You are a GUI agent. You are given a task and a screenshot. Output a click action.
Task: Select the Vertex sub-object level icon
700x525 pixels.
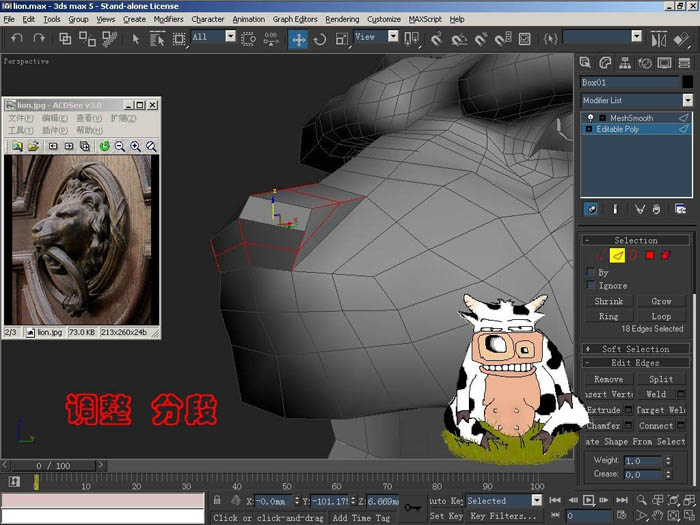tap(600, 255)
